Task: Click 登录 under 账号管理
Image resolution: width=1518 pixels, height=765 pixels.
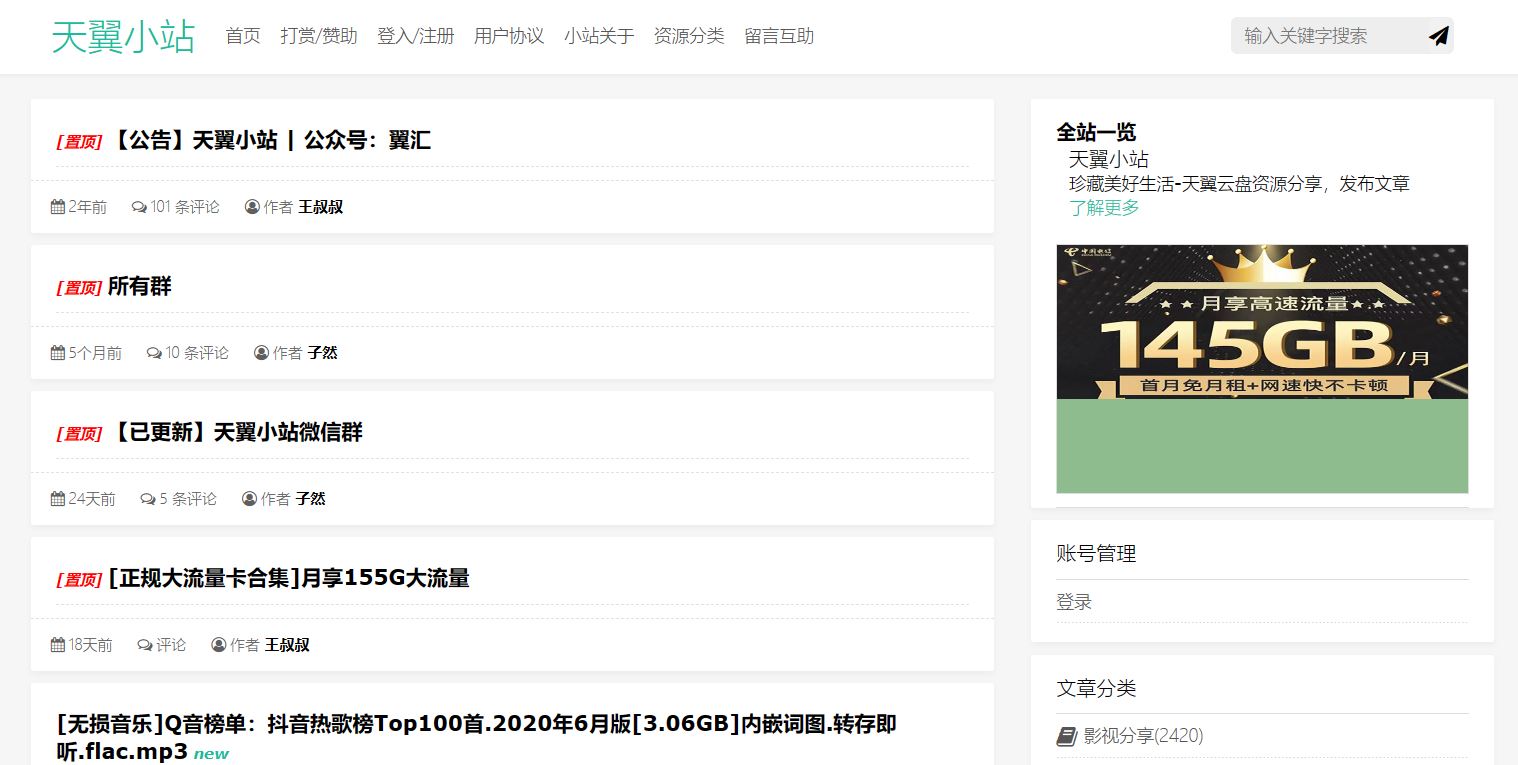Action: (x=1074, y=602)
